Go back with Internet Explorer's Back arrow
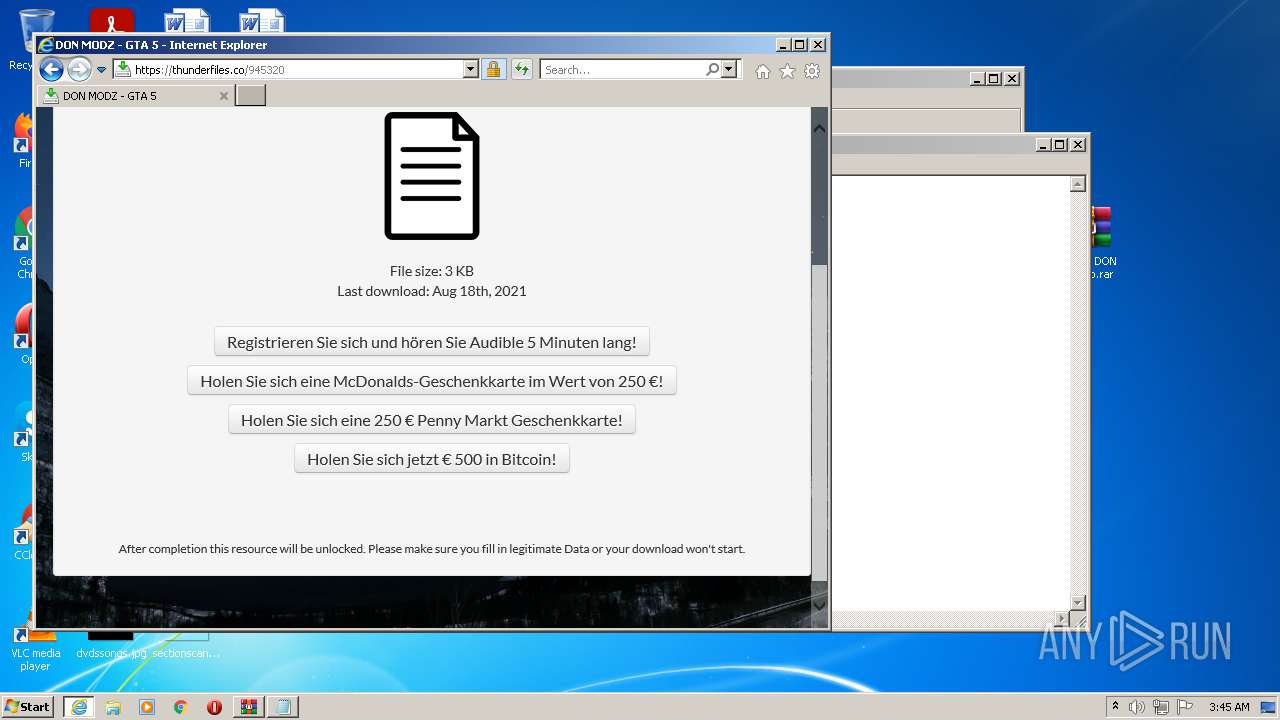 pos(51,69)
